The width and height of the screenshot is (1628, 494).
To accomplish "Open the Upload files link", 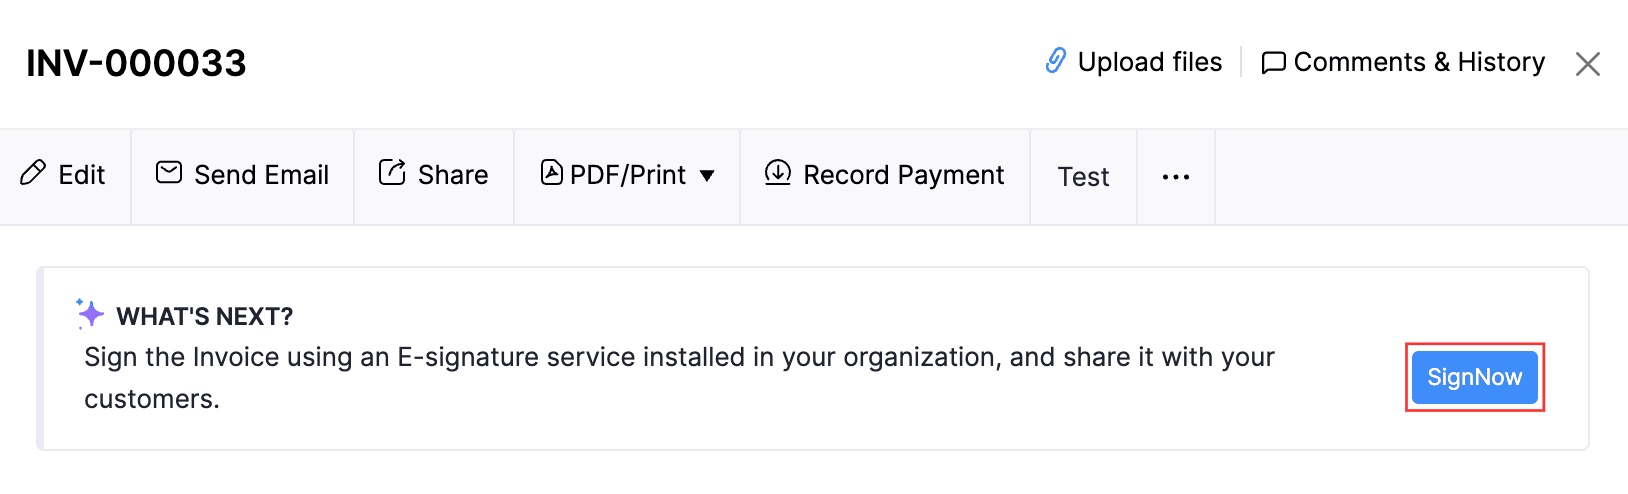I will 1149,62.
